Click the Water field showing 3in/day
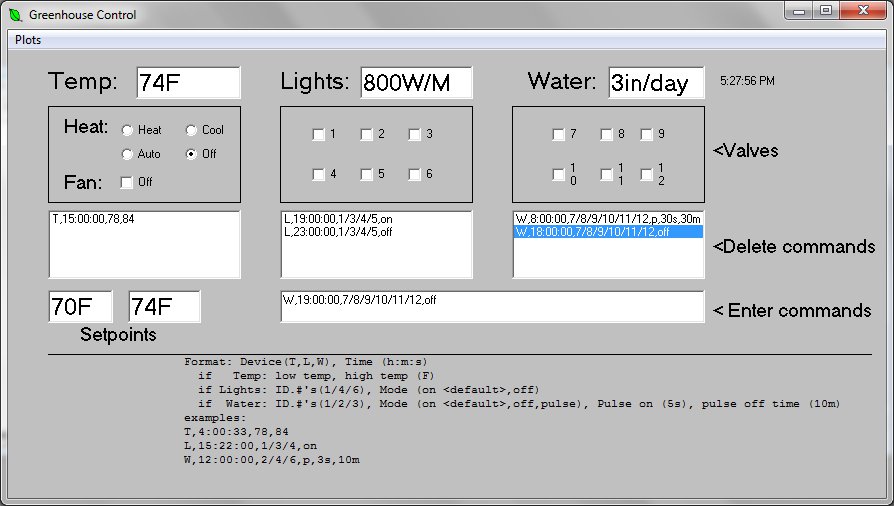894x506 pixels. (x=656, y=83)
